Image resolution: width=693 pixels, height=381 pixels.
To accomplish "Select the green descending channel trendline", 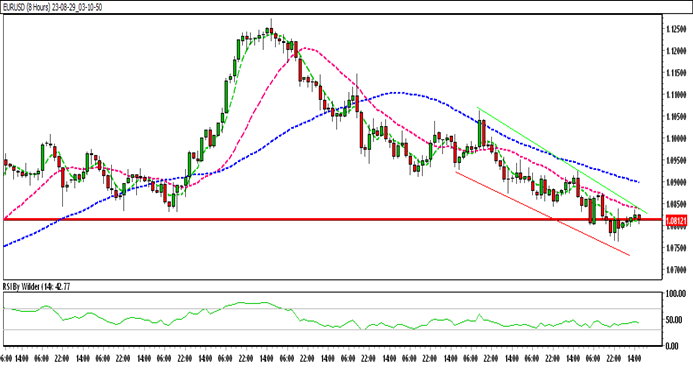I will click(561, 160).
